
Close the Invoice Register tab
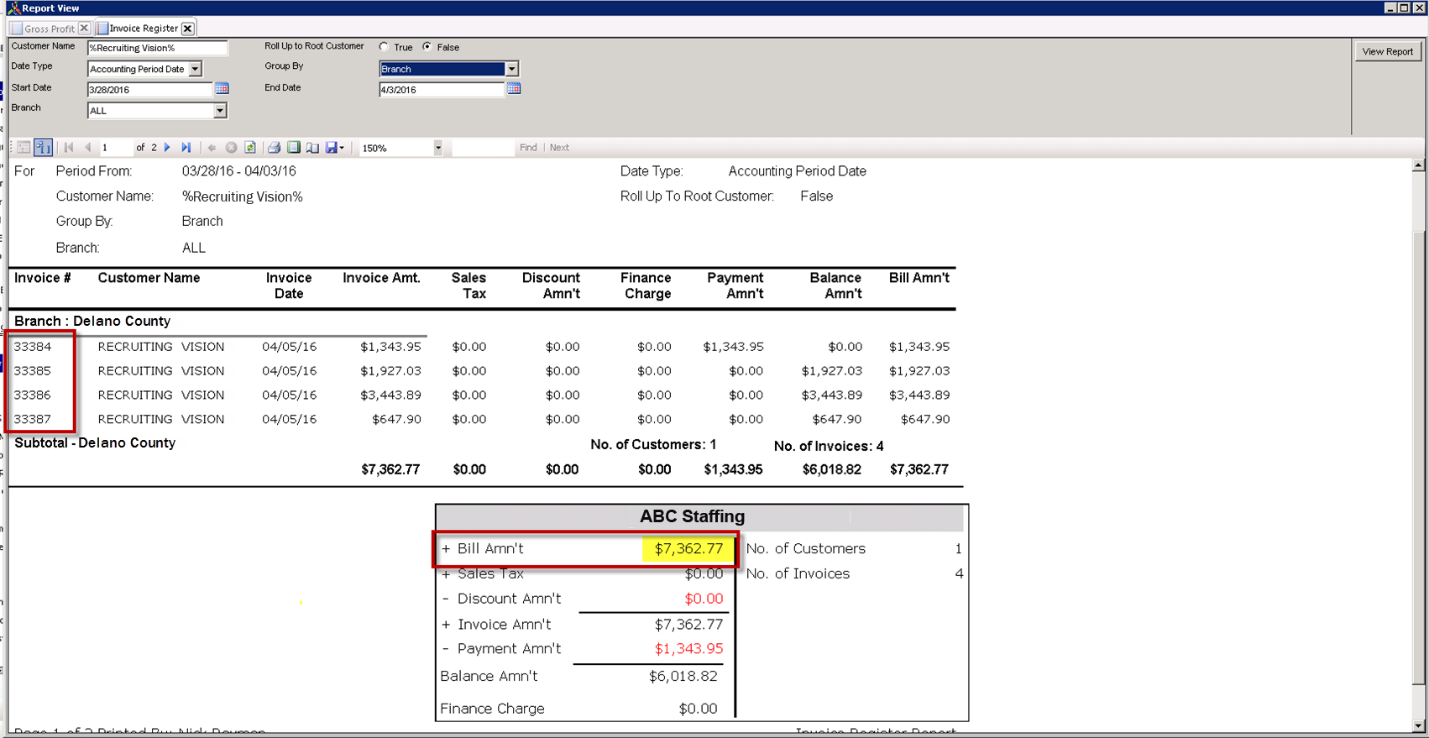(x=187, y=28)
